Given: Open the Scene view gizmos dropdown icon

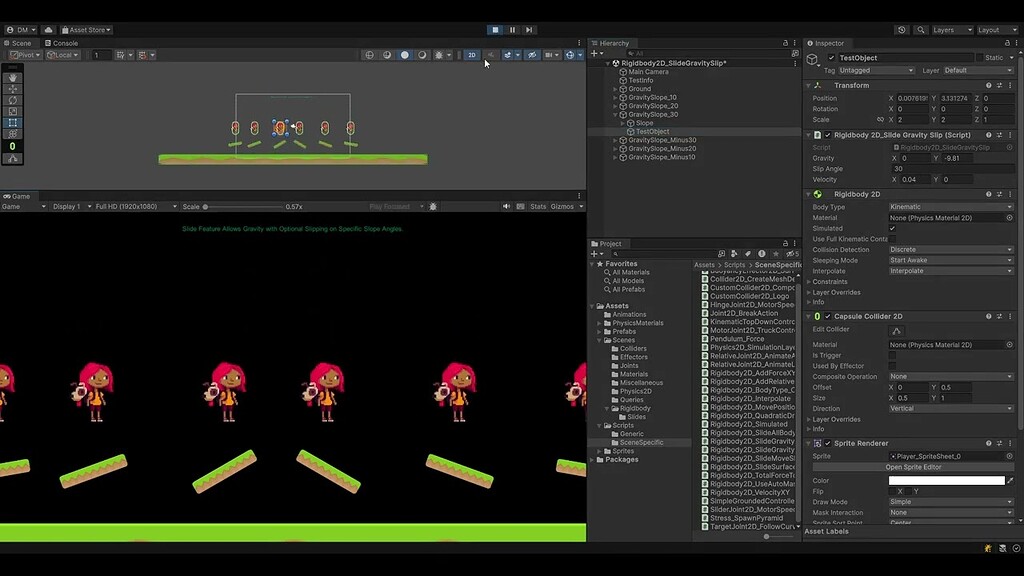Looking at the screenshot, I should [x=582, y=55].
